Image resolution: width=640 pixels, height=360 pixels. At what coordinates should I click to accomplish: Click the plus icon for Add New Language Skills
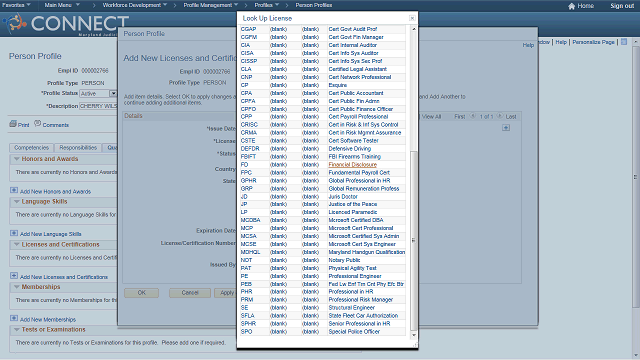[x=14, y=233]
